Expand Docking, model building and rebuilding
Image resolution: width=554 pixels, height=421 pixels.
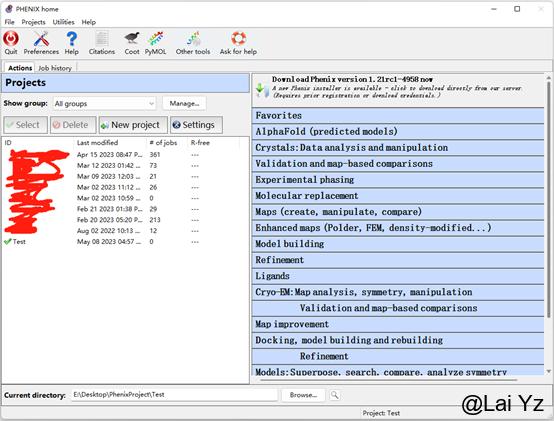click(398, 340)
